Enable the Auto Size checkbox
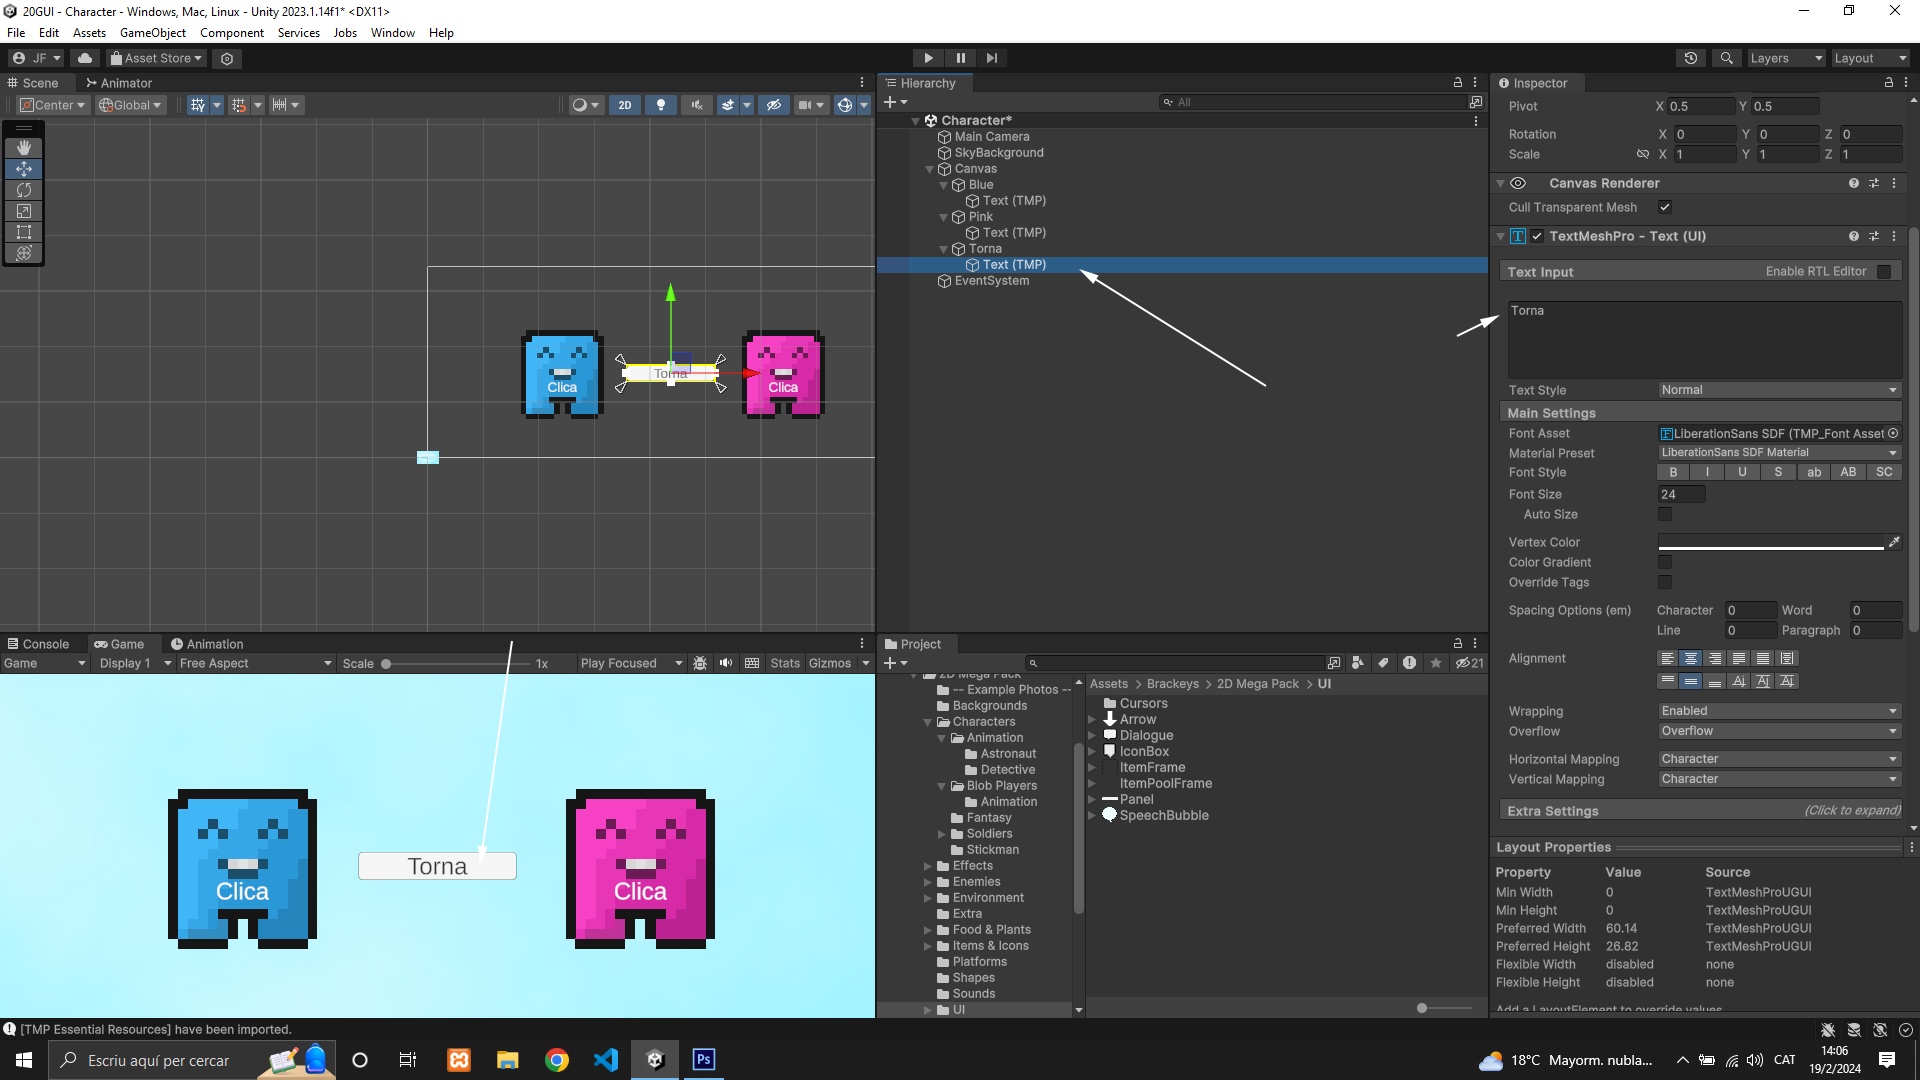The height and width of the screenshot is (1080, 1920). point(1665,514)
